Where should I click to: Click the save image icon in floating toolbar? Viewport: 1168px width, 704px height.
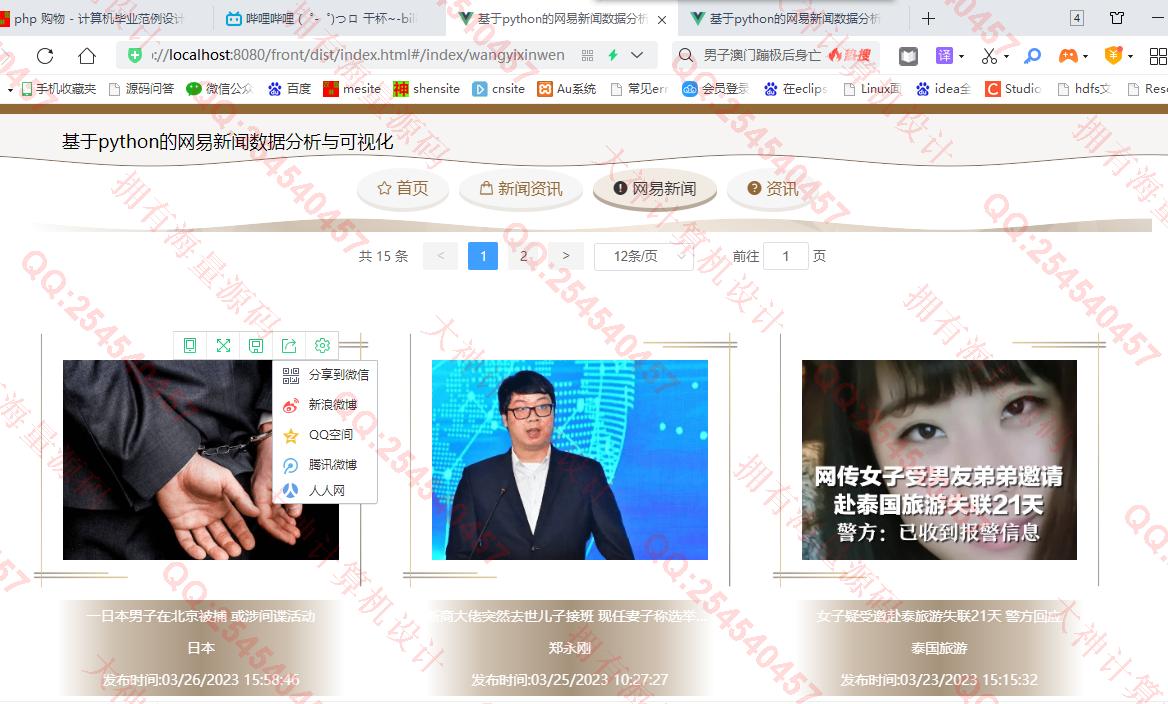click(256, 346)
